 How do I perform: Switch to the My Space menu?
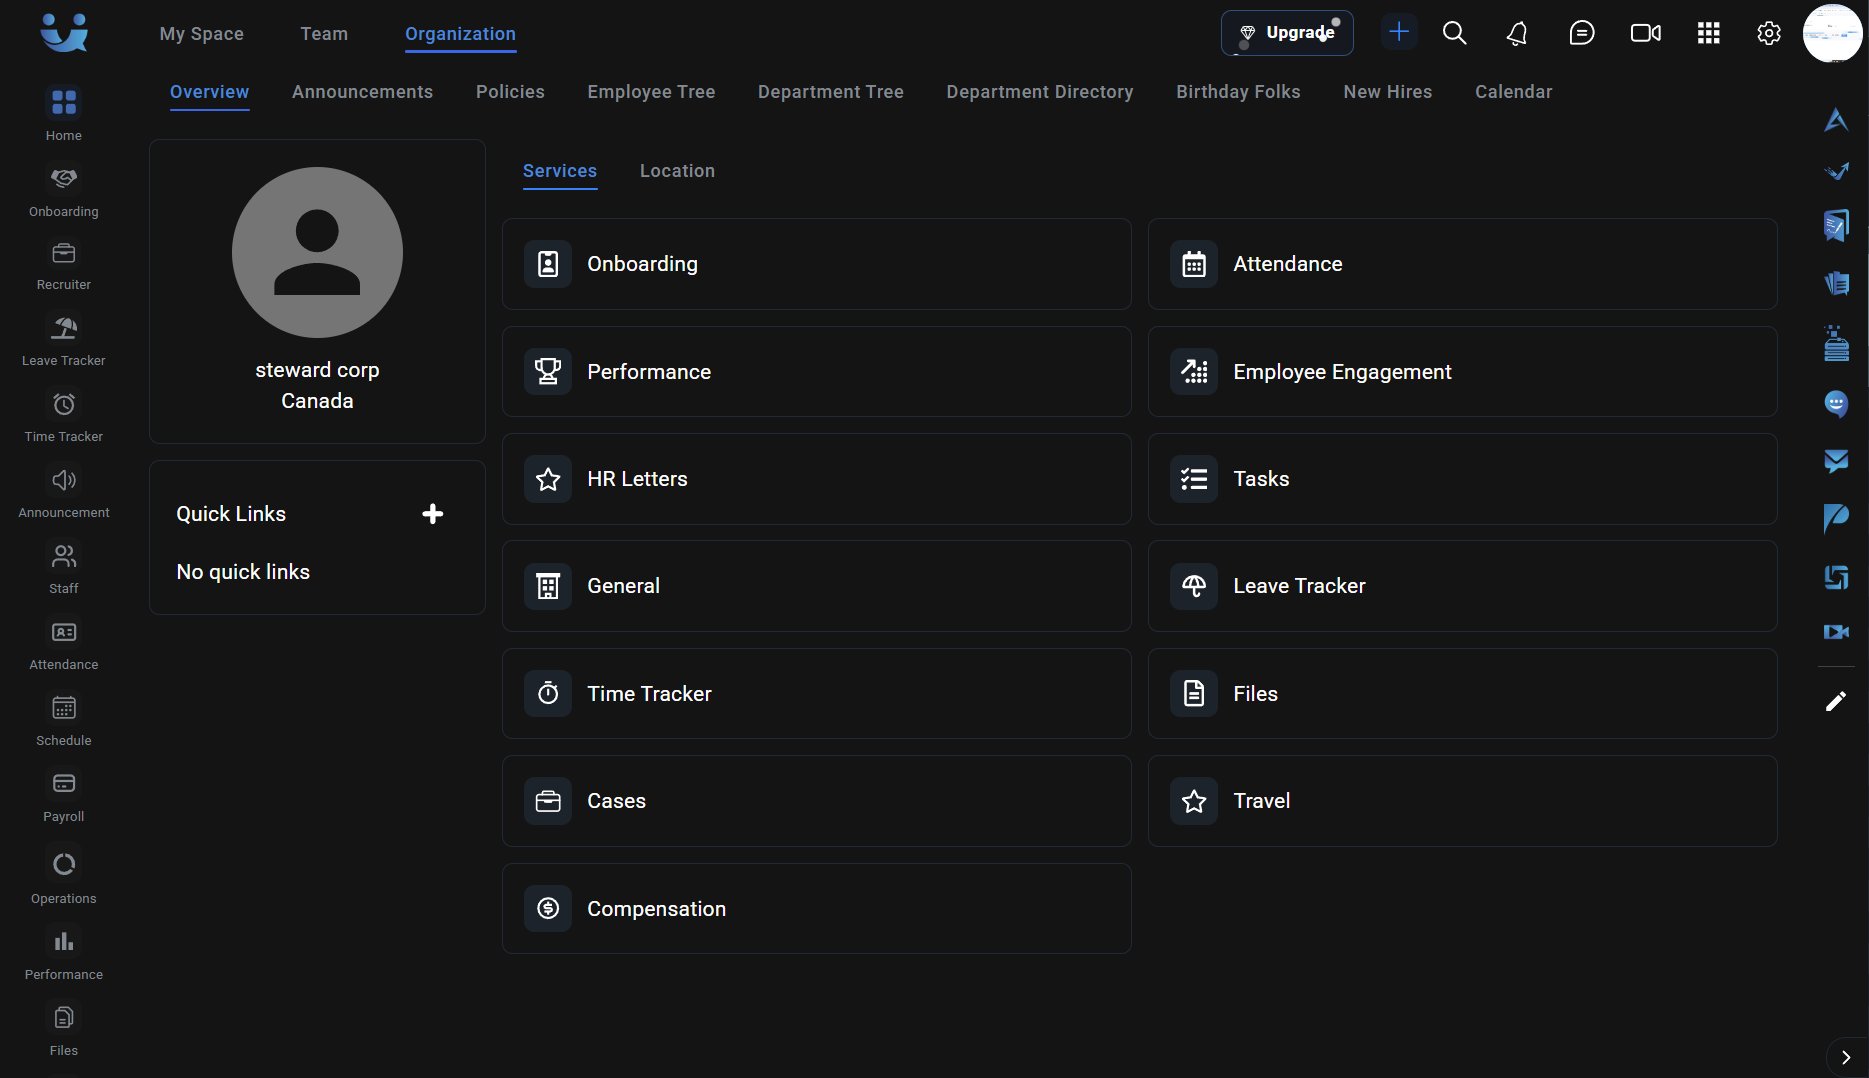pyautogui.click(x=202, y=34)
